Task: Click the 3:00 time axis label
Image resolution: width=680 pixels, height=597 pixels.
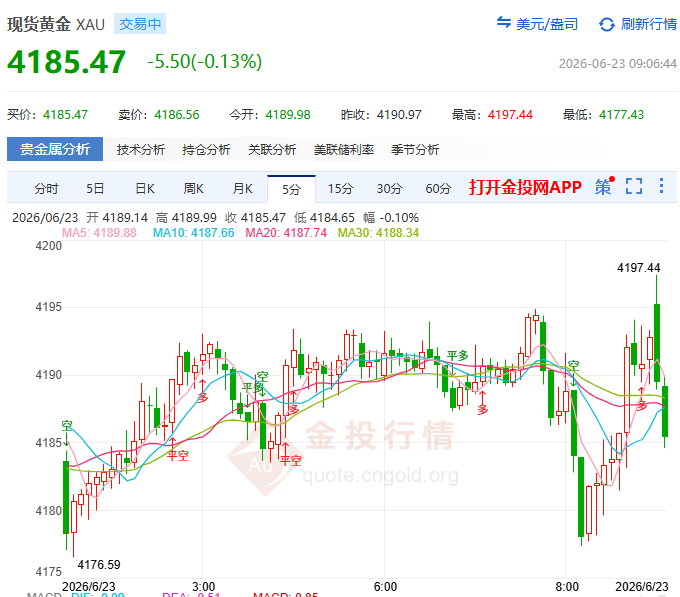Action: 203,587
